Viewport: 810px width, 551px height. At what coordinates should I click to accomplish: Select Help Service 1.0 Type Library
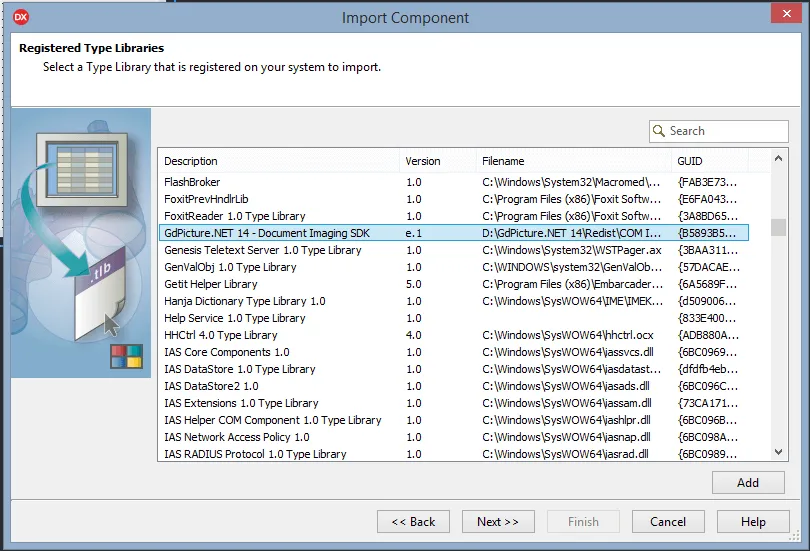pos(454,318)
